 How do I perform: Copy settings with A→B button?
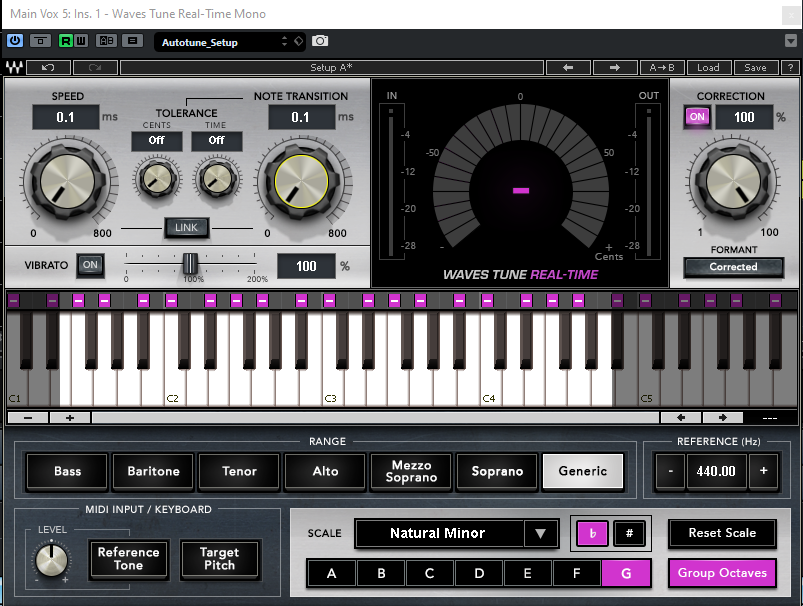[x=662, y=68]
